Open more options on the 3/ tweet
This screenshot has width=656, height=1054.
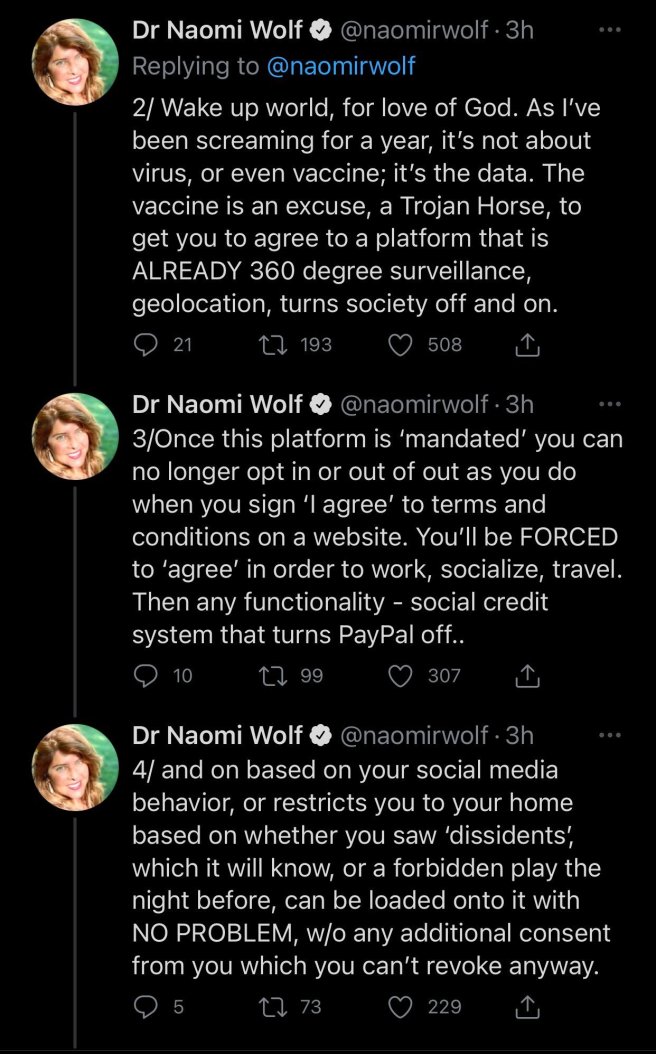[609, 404]
